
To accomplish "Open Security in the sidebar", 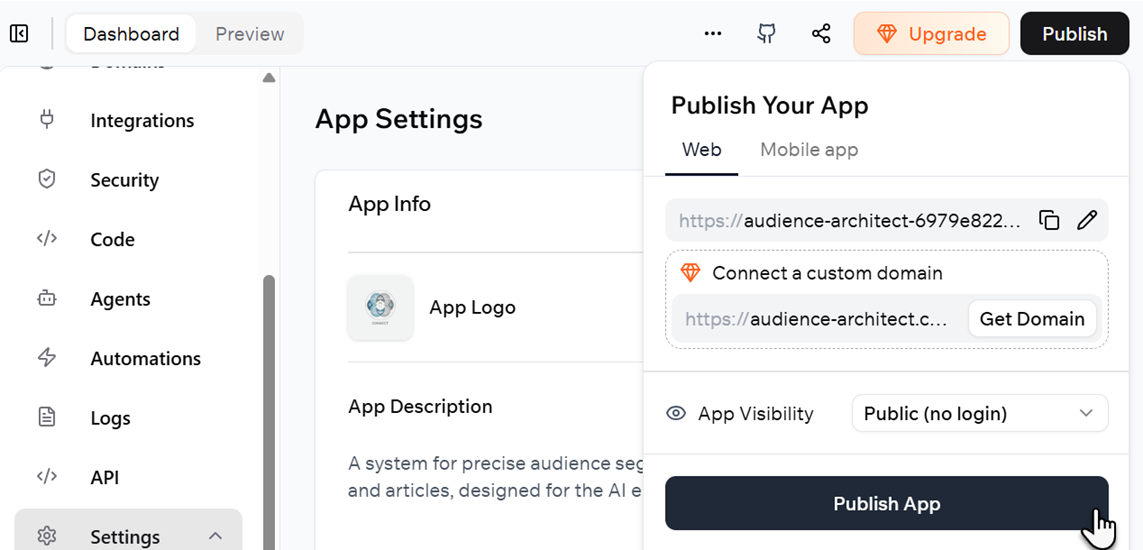I will [x=124, y=180].
